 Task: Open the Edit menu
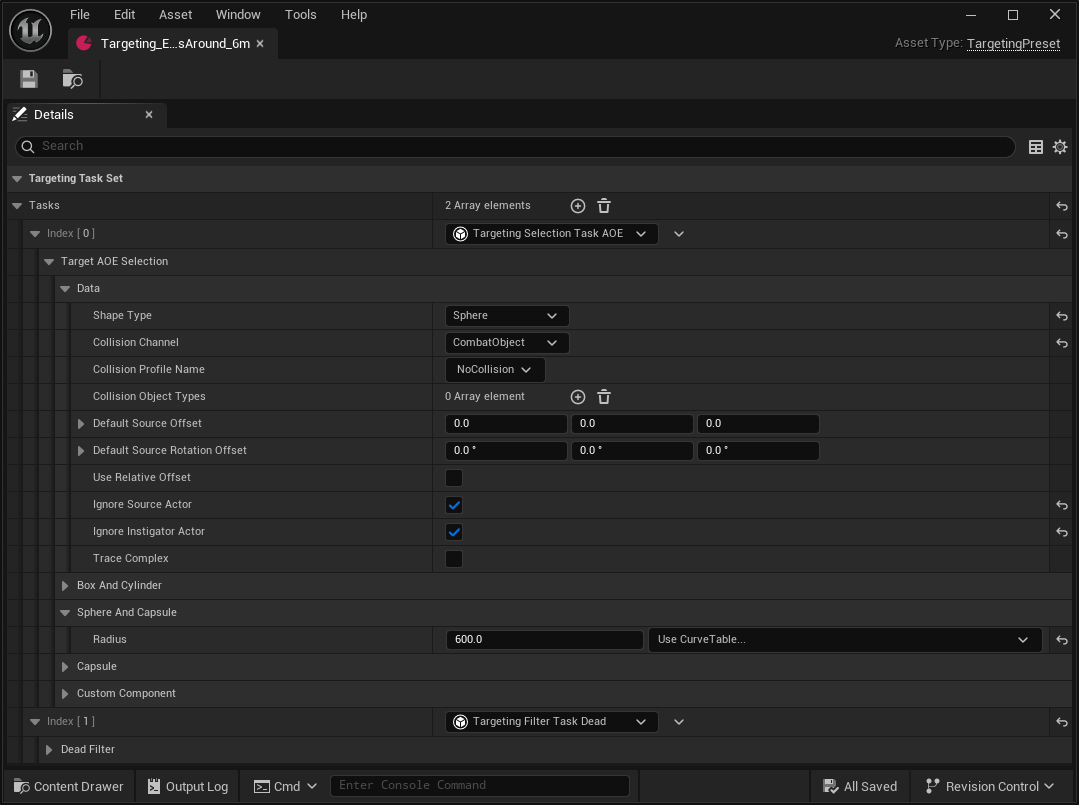tap(125, 14)
